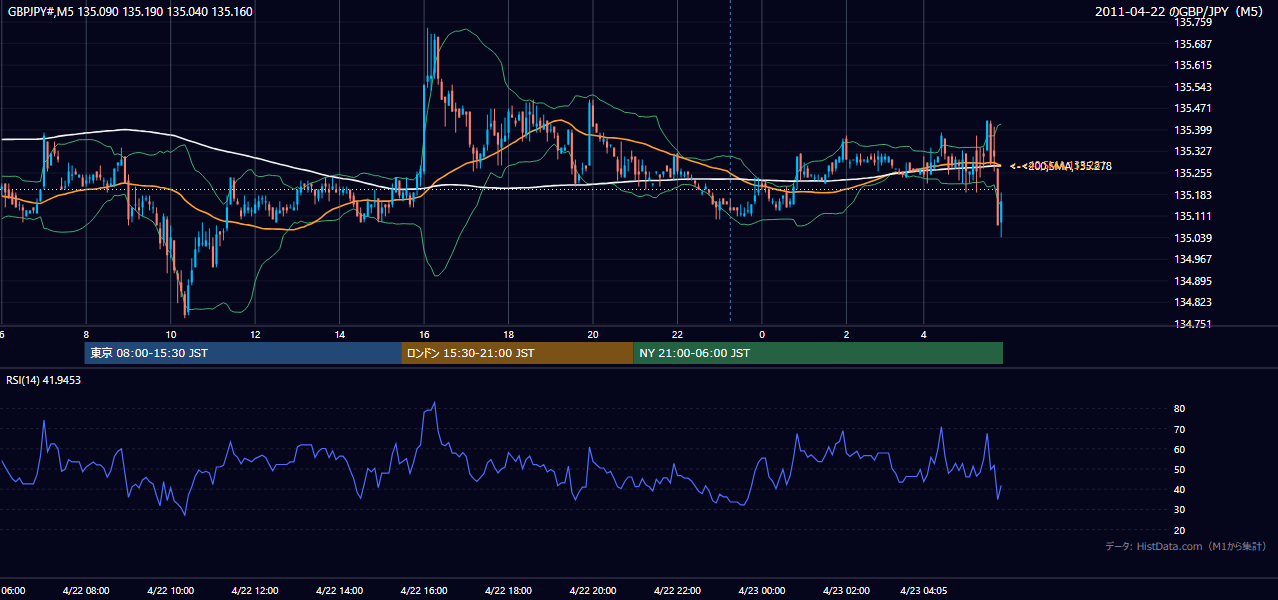The height and width of the screenshot is (600, 1278).
Task: Click RSI axis level 20
Action: coord(1180,530)
